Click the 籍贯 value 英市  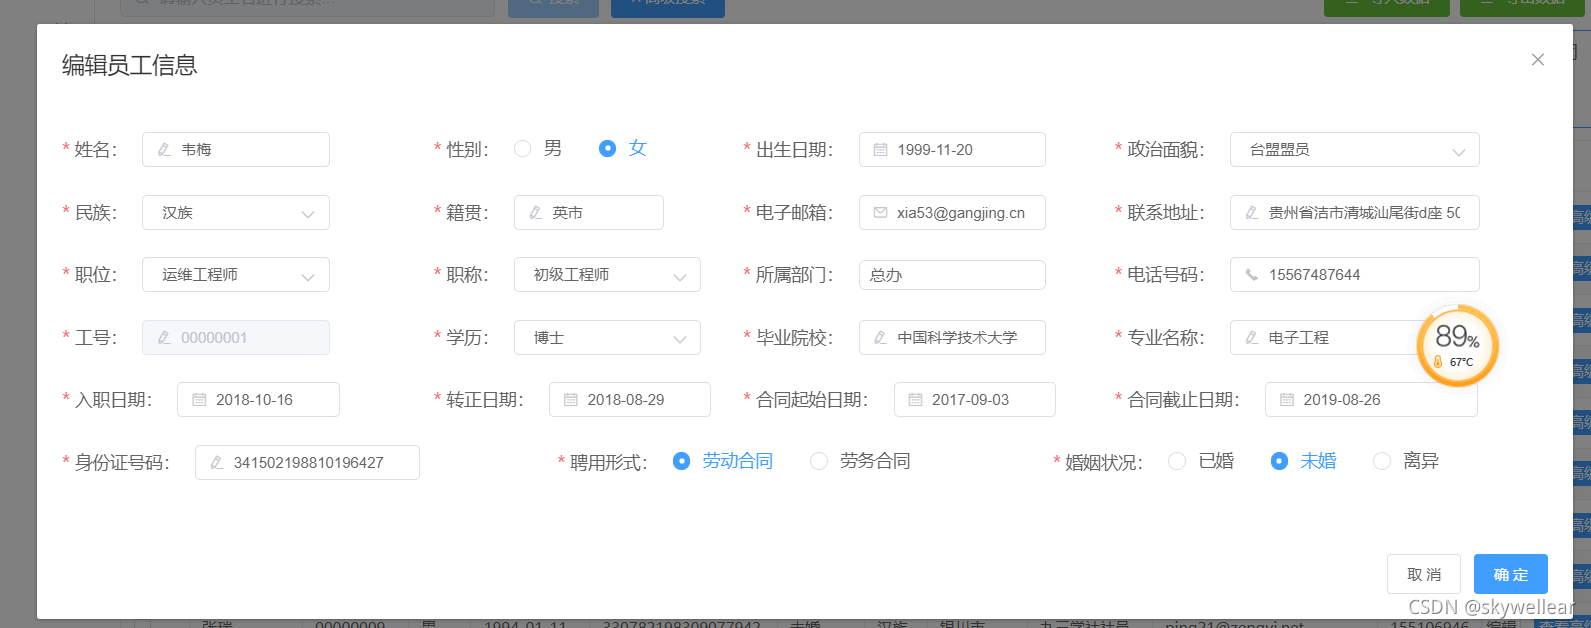tap(567, 213)
